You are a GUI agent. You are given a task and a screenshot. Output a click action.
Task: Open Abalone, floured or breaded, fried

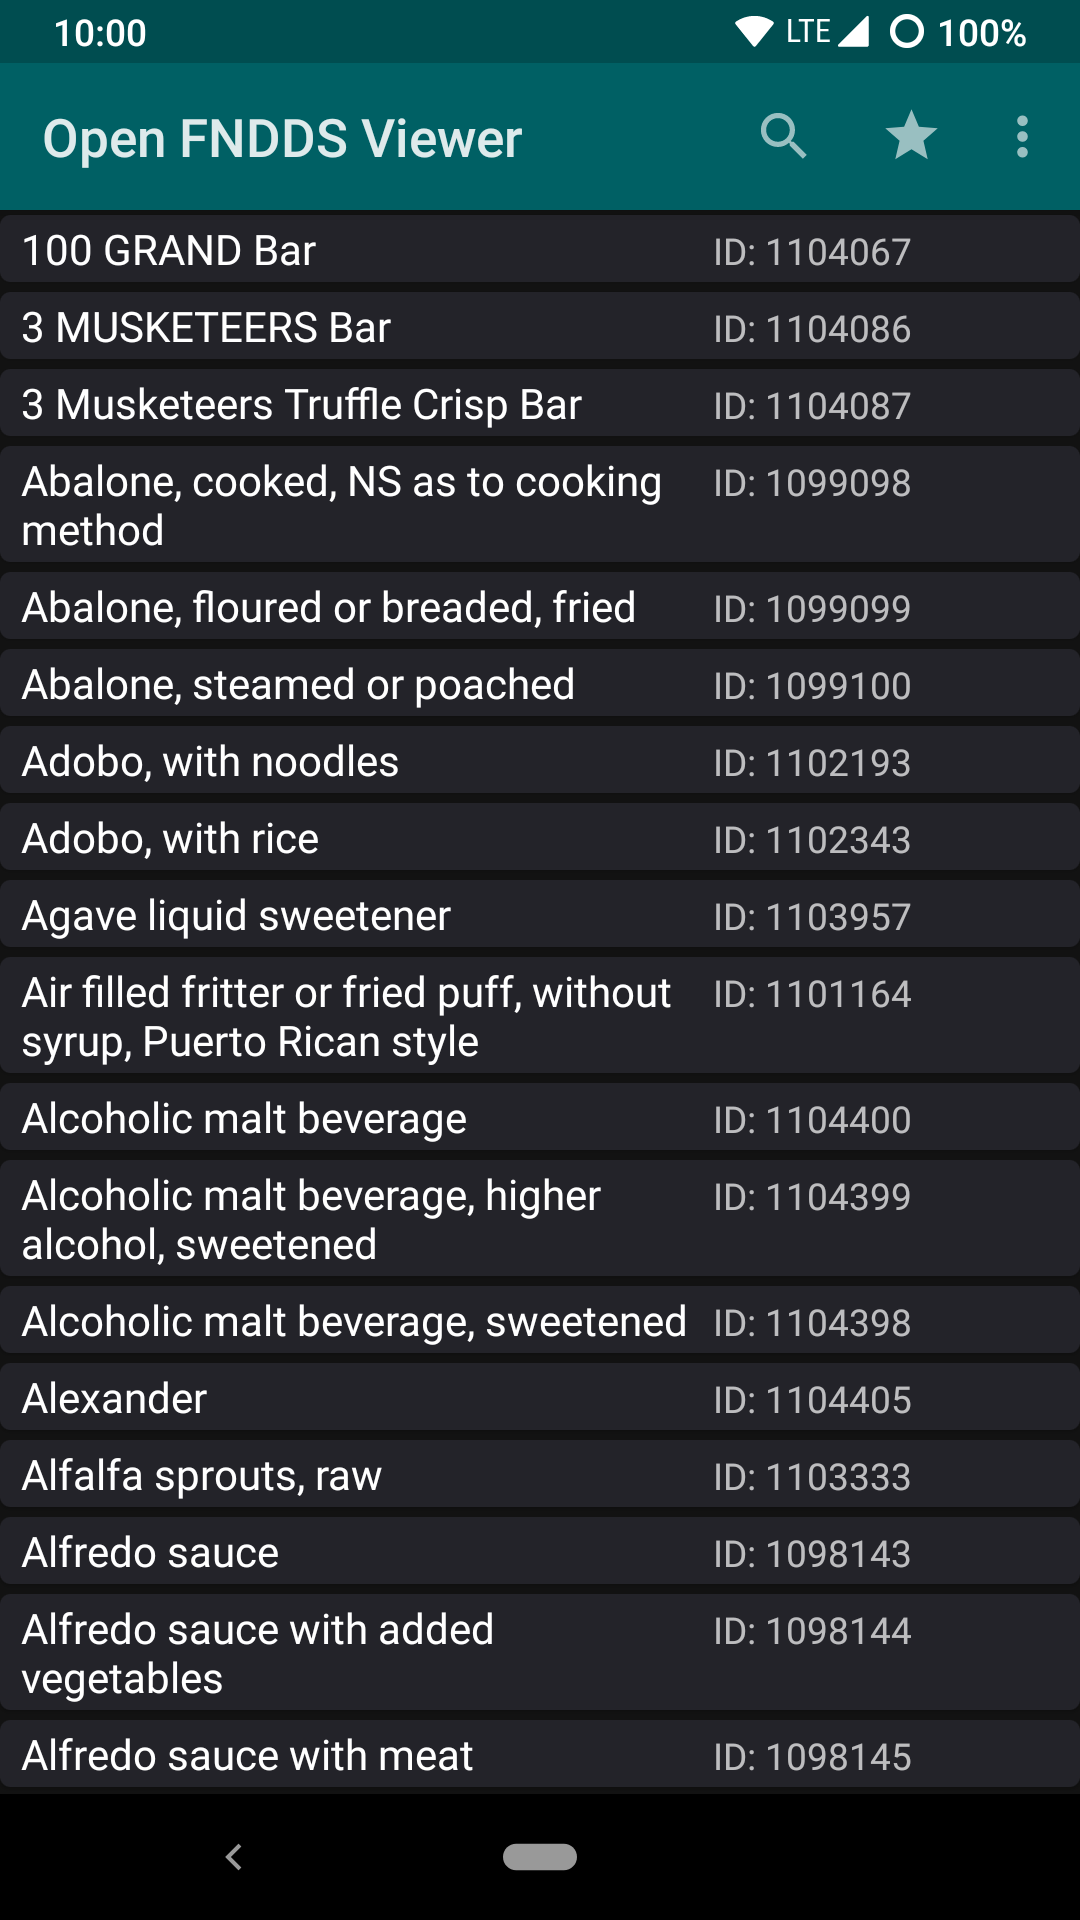(x=540, y=608)
